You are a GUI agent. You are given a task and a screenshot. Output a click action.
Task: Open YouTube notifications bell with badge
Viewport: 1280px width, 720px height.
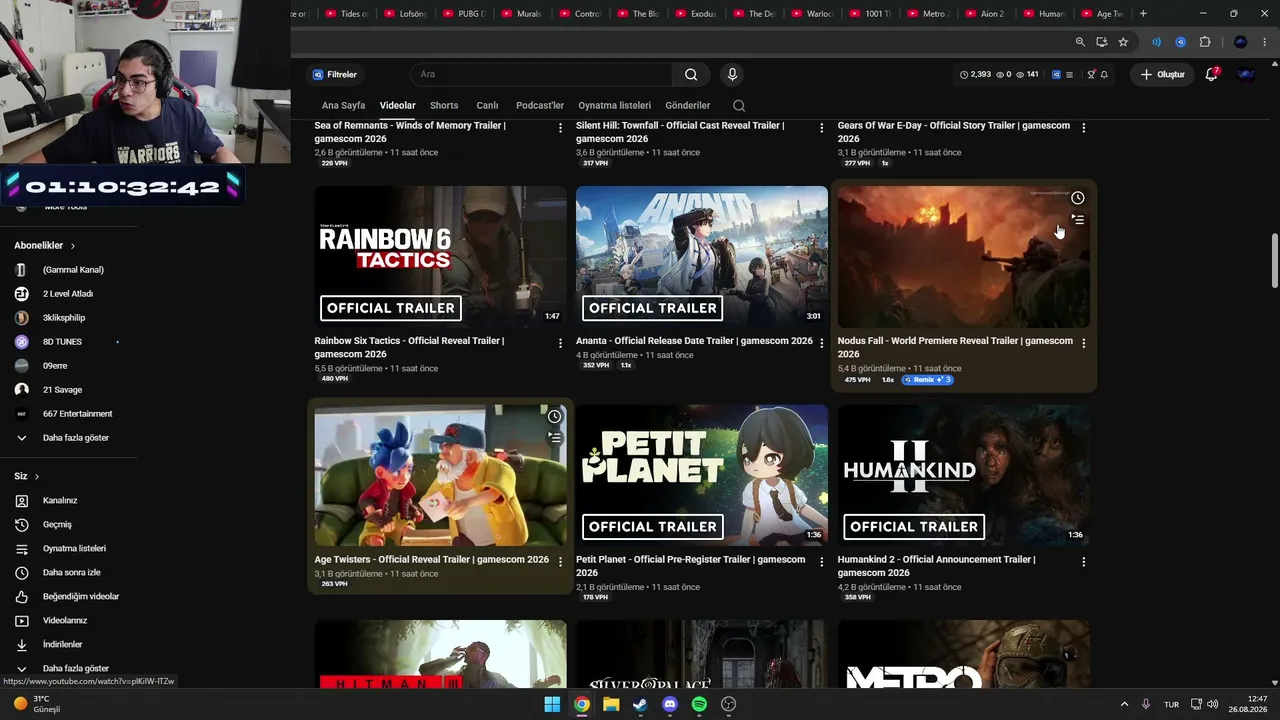(x=1211, y=75)
